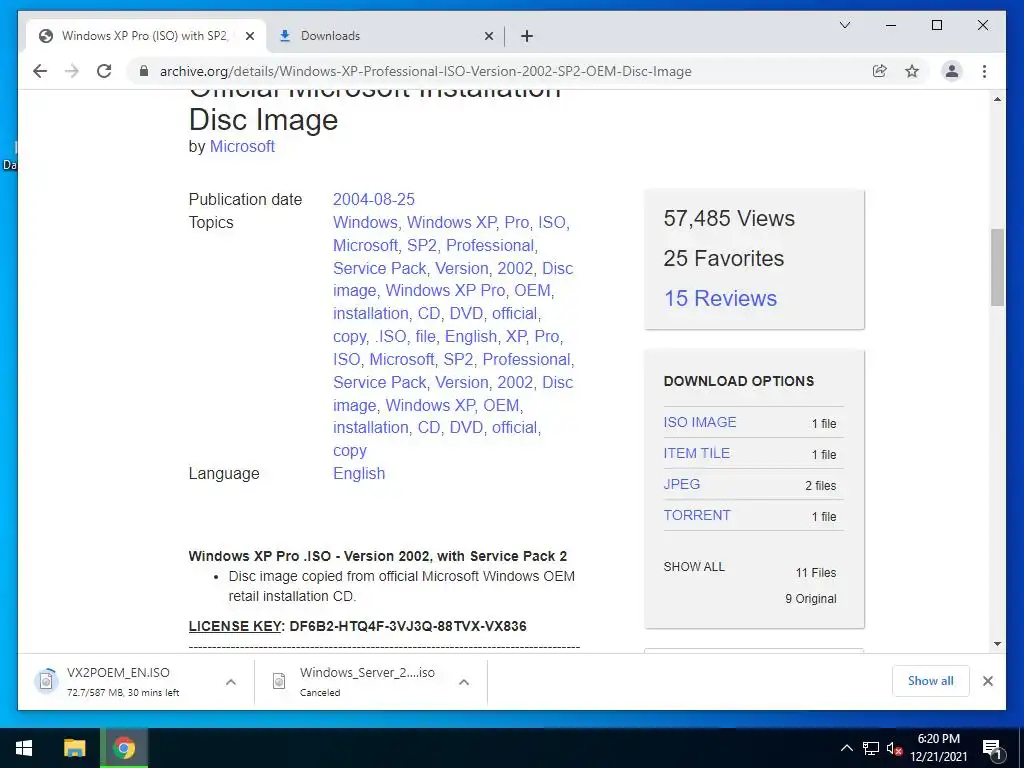Screen dimensions: 1024x768
Task: Close the downloads bar
Action: point(987,681)
